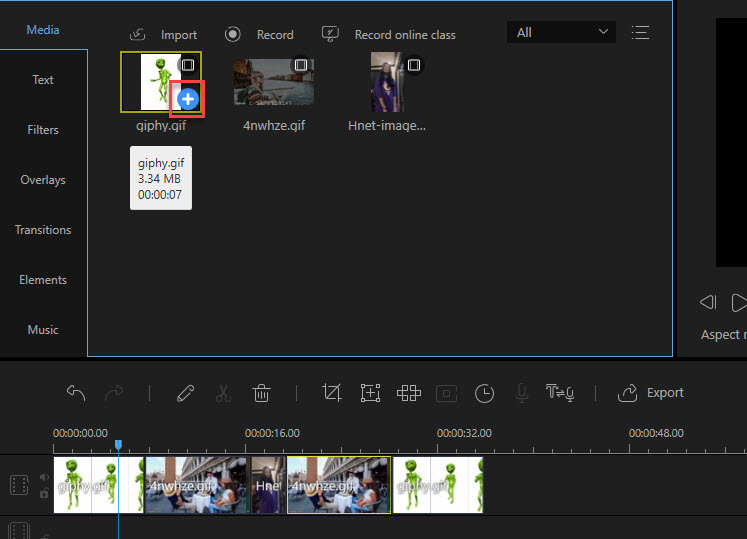Switch to list view icon
The height and width of the screenshot is (539, 747).
tap(640, 33)
